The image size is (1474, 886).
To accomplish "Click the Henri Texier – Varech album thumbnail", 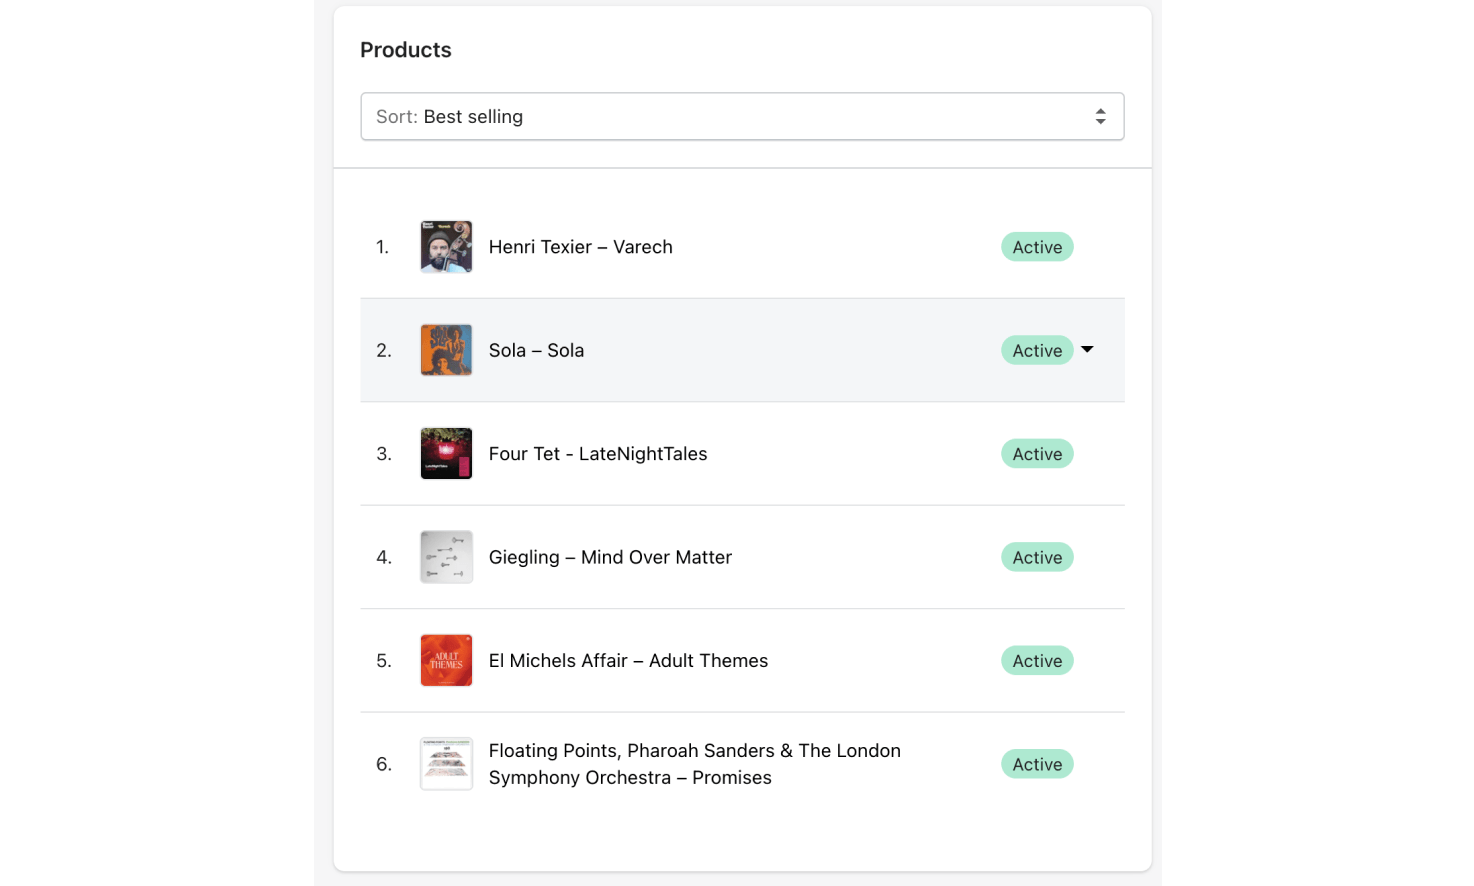I will point(446,246).
